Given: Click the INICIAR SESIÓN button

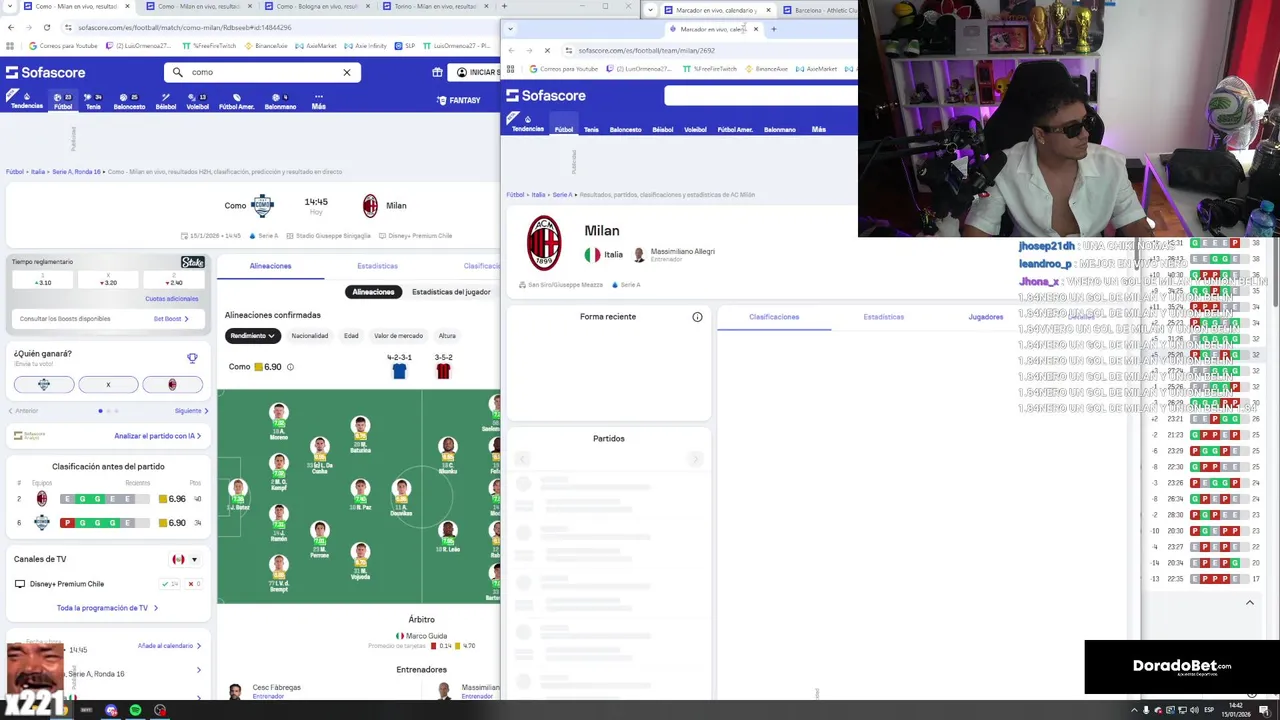Looking at the screenshot, I should (x=474, y=72).
